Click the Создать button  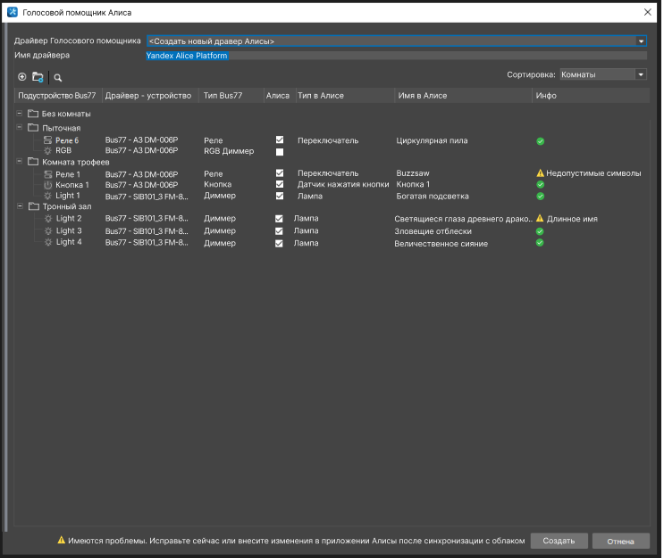pos(558,541)
